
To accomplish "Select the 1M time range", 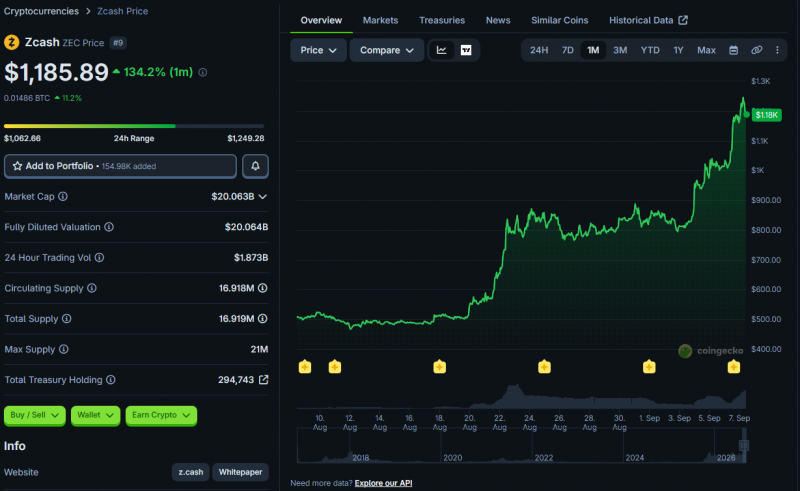I will pos(593,50).
